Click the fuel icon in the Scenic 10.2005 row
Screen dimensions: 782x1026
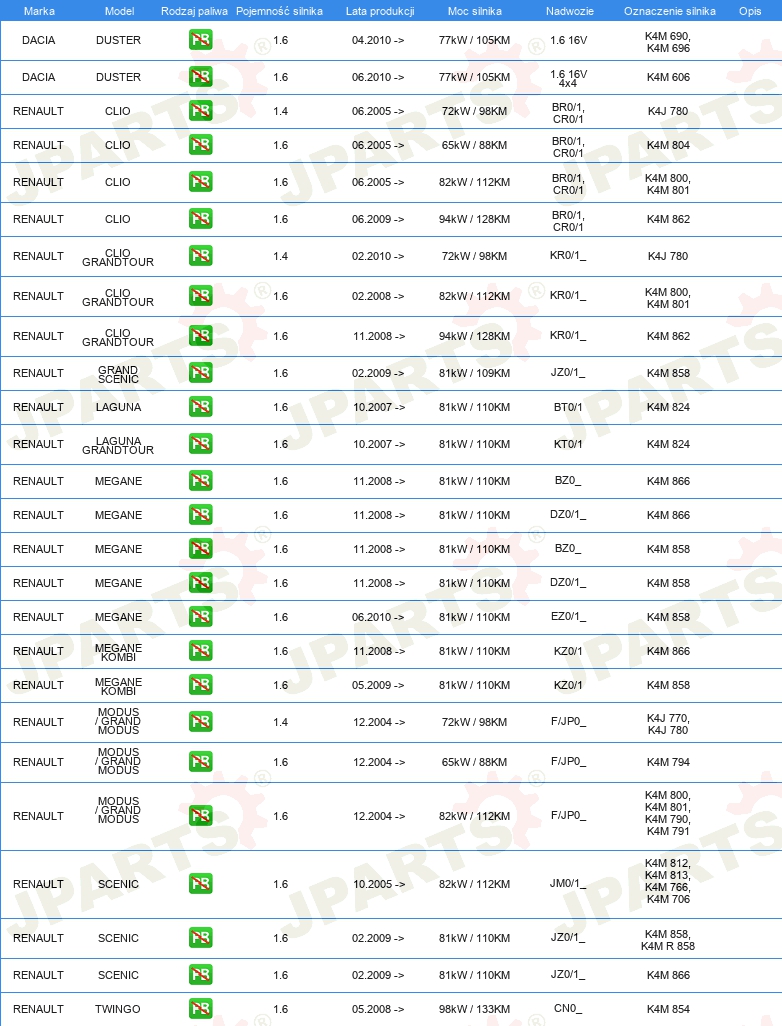200,885
